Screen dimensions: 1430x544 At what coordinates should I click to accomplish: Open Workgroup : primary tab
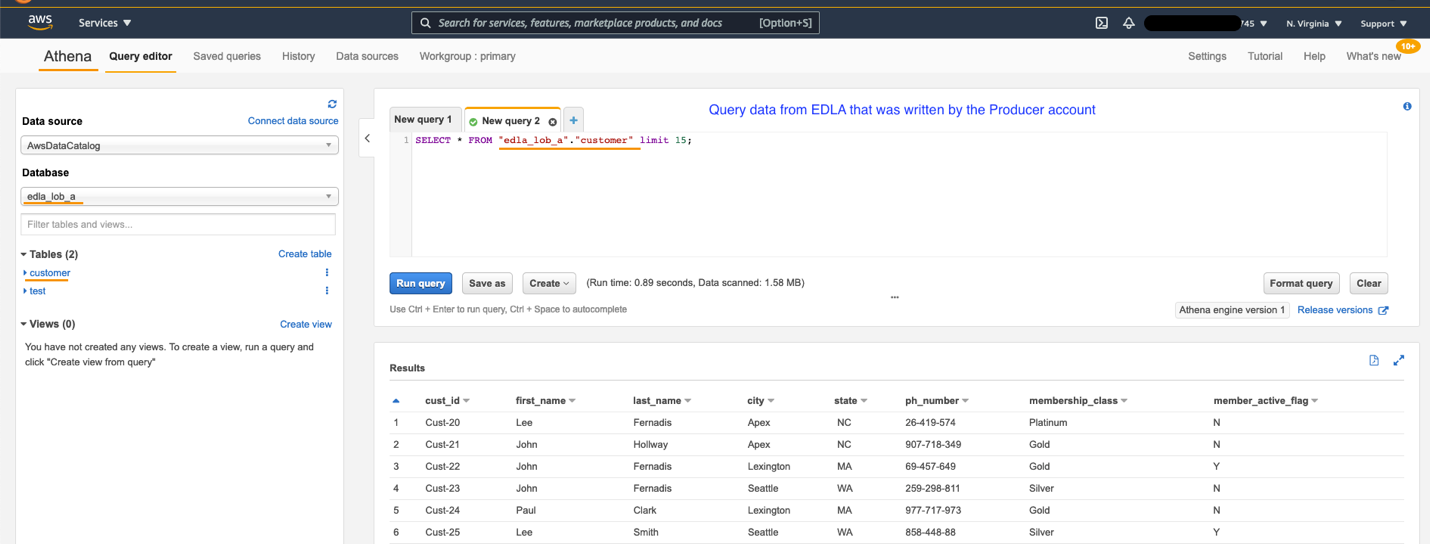coord(467,57)
